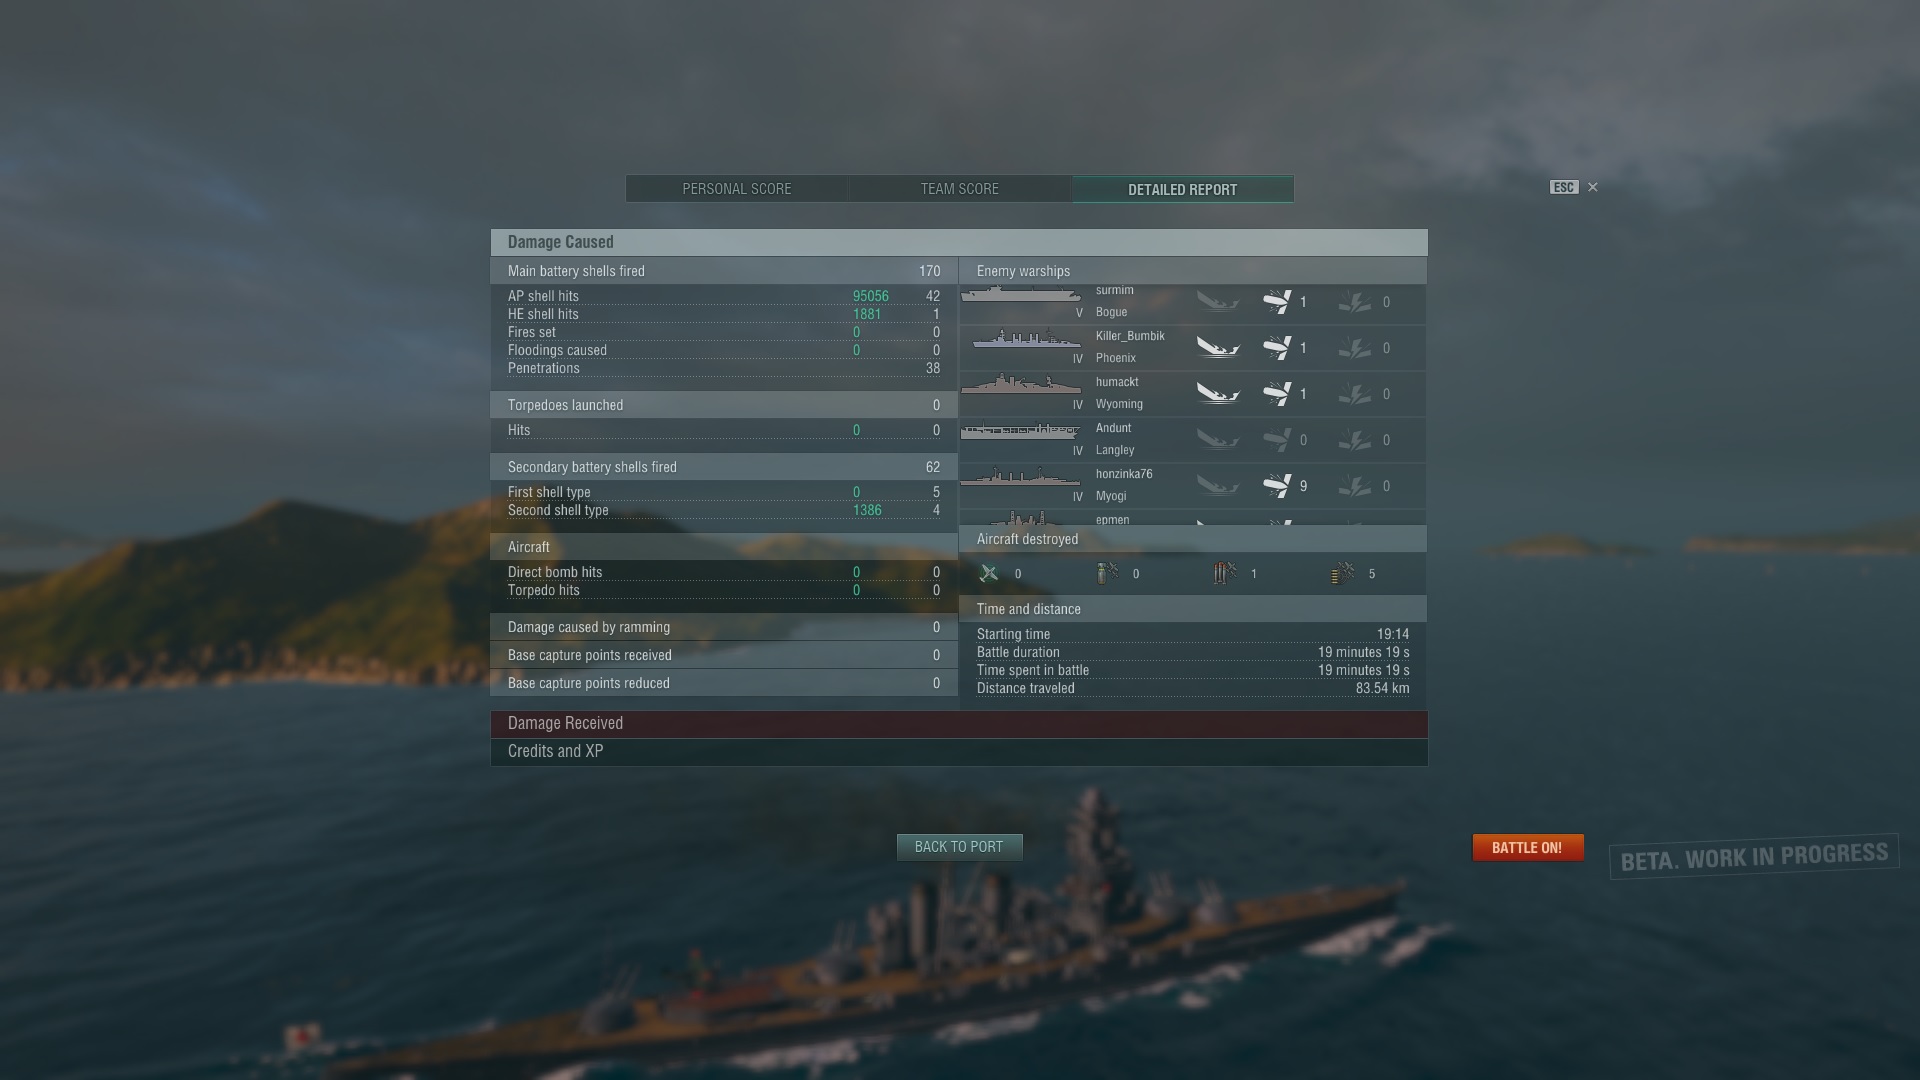Click the dive bomber destroyed icon
The image size is (1920, 1080).
tap(1107, 573)
